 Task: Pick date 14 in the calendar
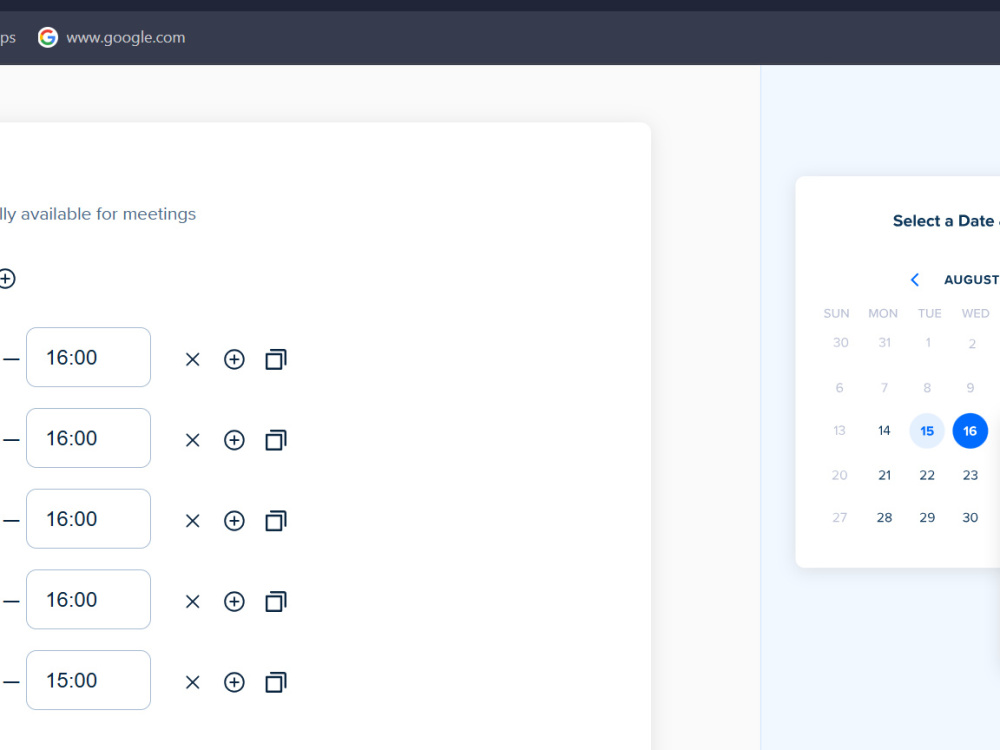884,430
